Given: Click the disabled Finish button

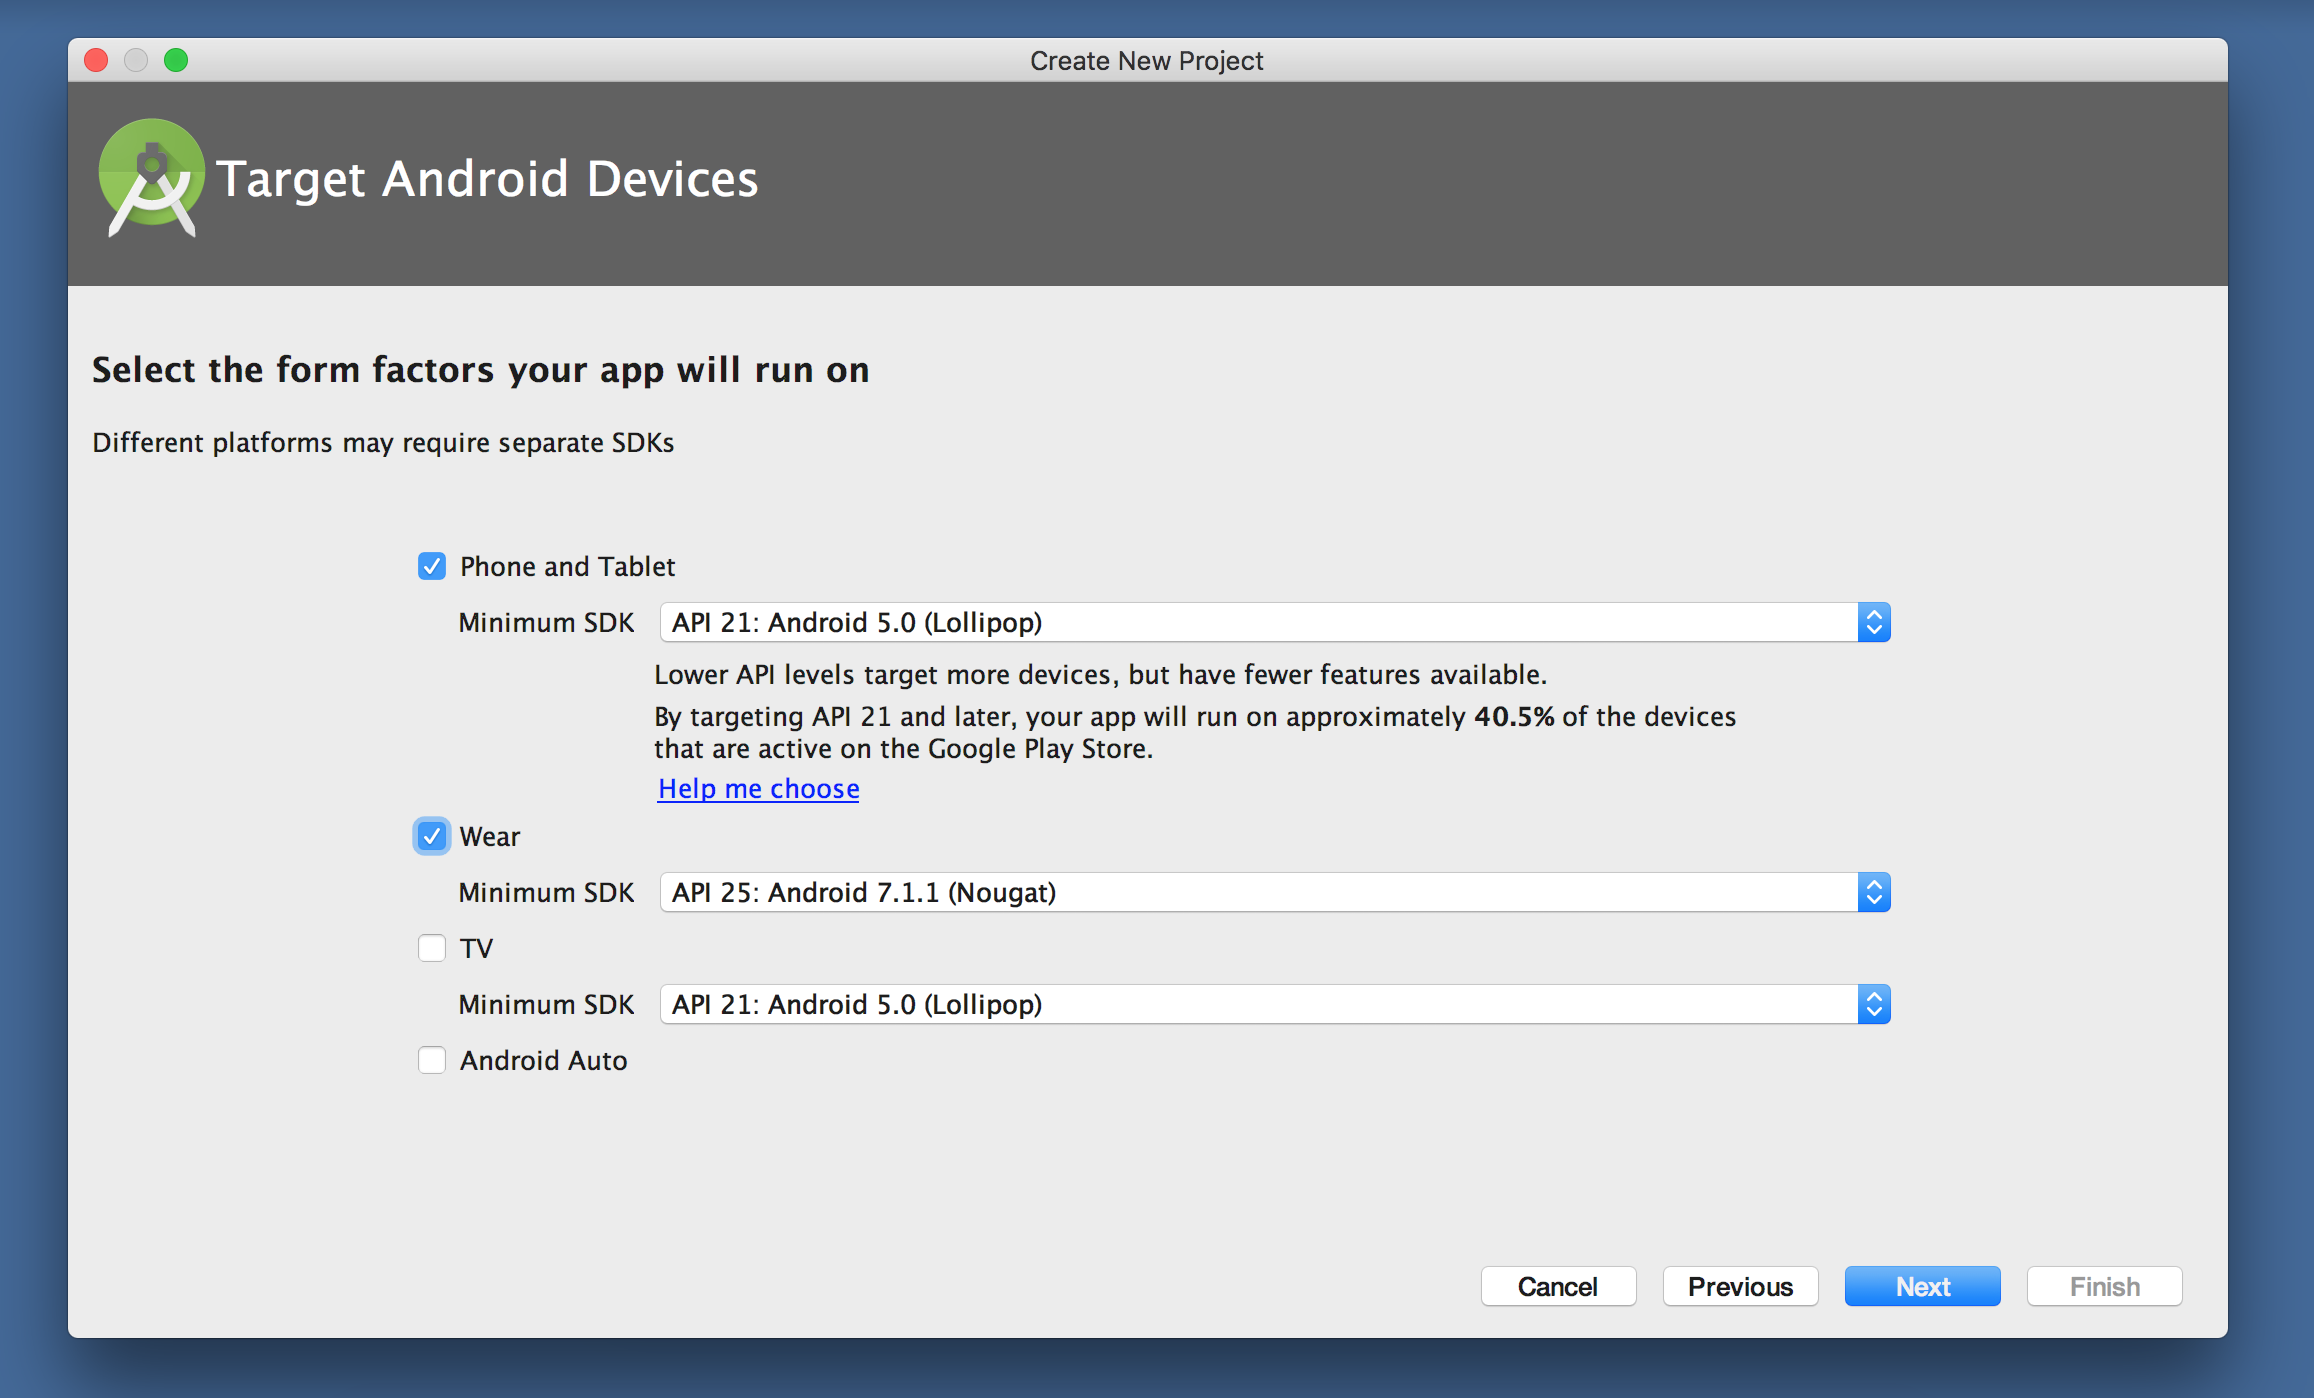Looking at the screenshot, I should (x=2104, y=1286).
